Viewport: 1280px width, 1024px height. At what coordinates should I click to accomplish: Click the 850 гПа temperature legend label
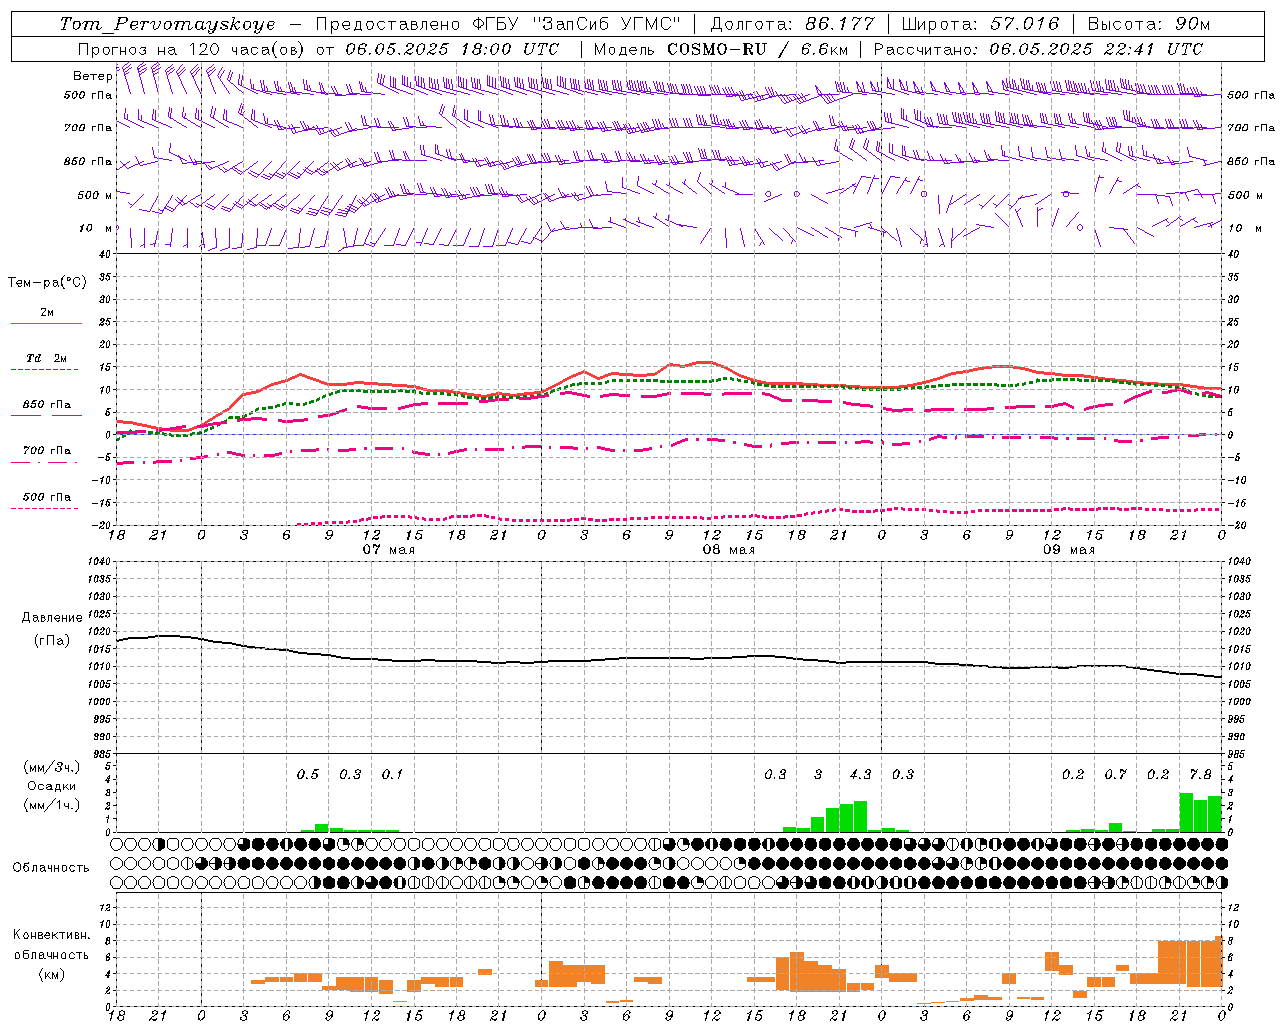(47, 405)
